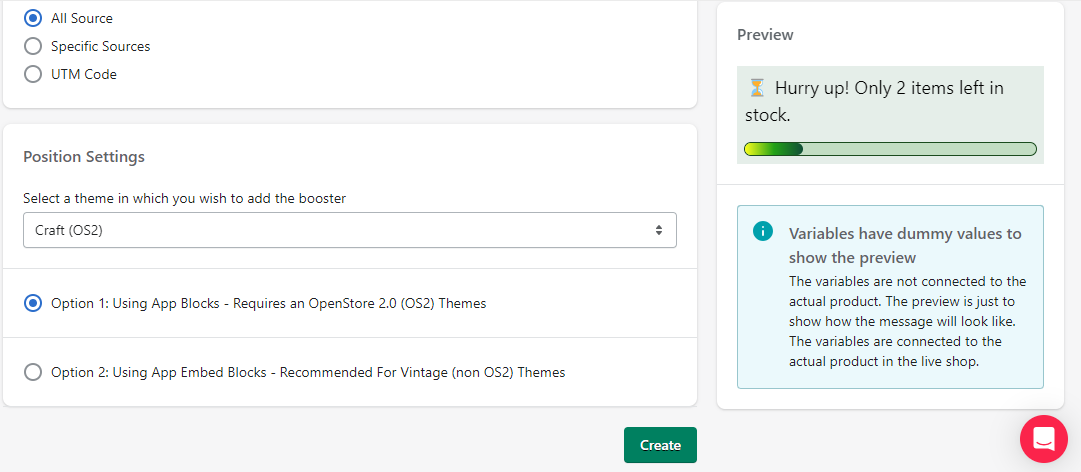Screen dimensions: 1081x472
Task: Select the All Source radio button
Action: pyautogui.click(x=32, y=18)
